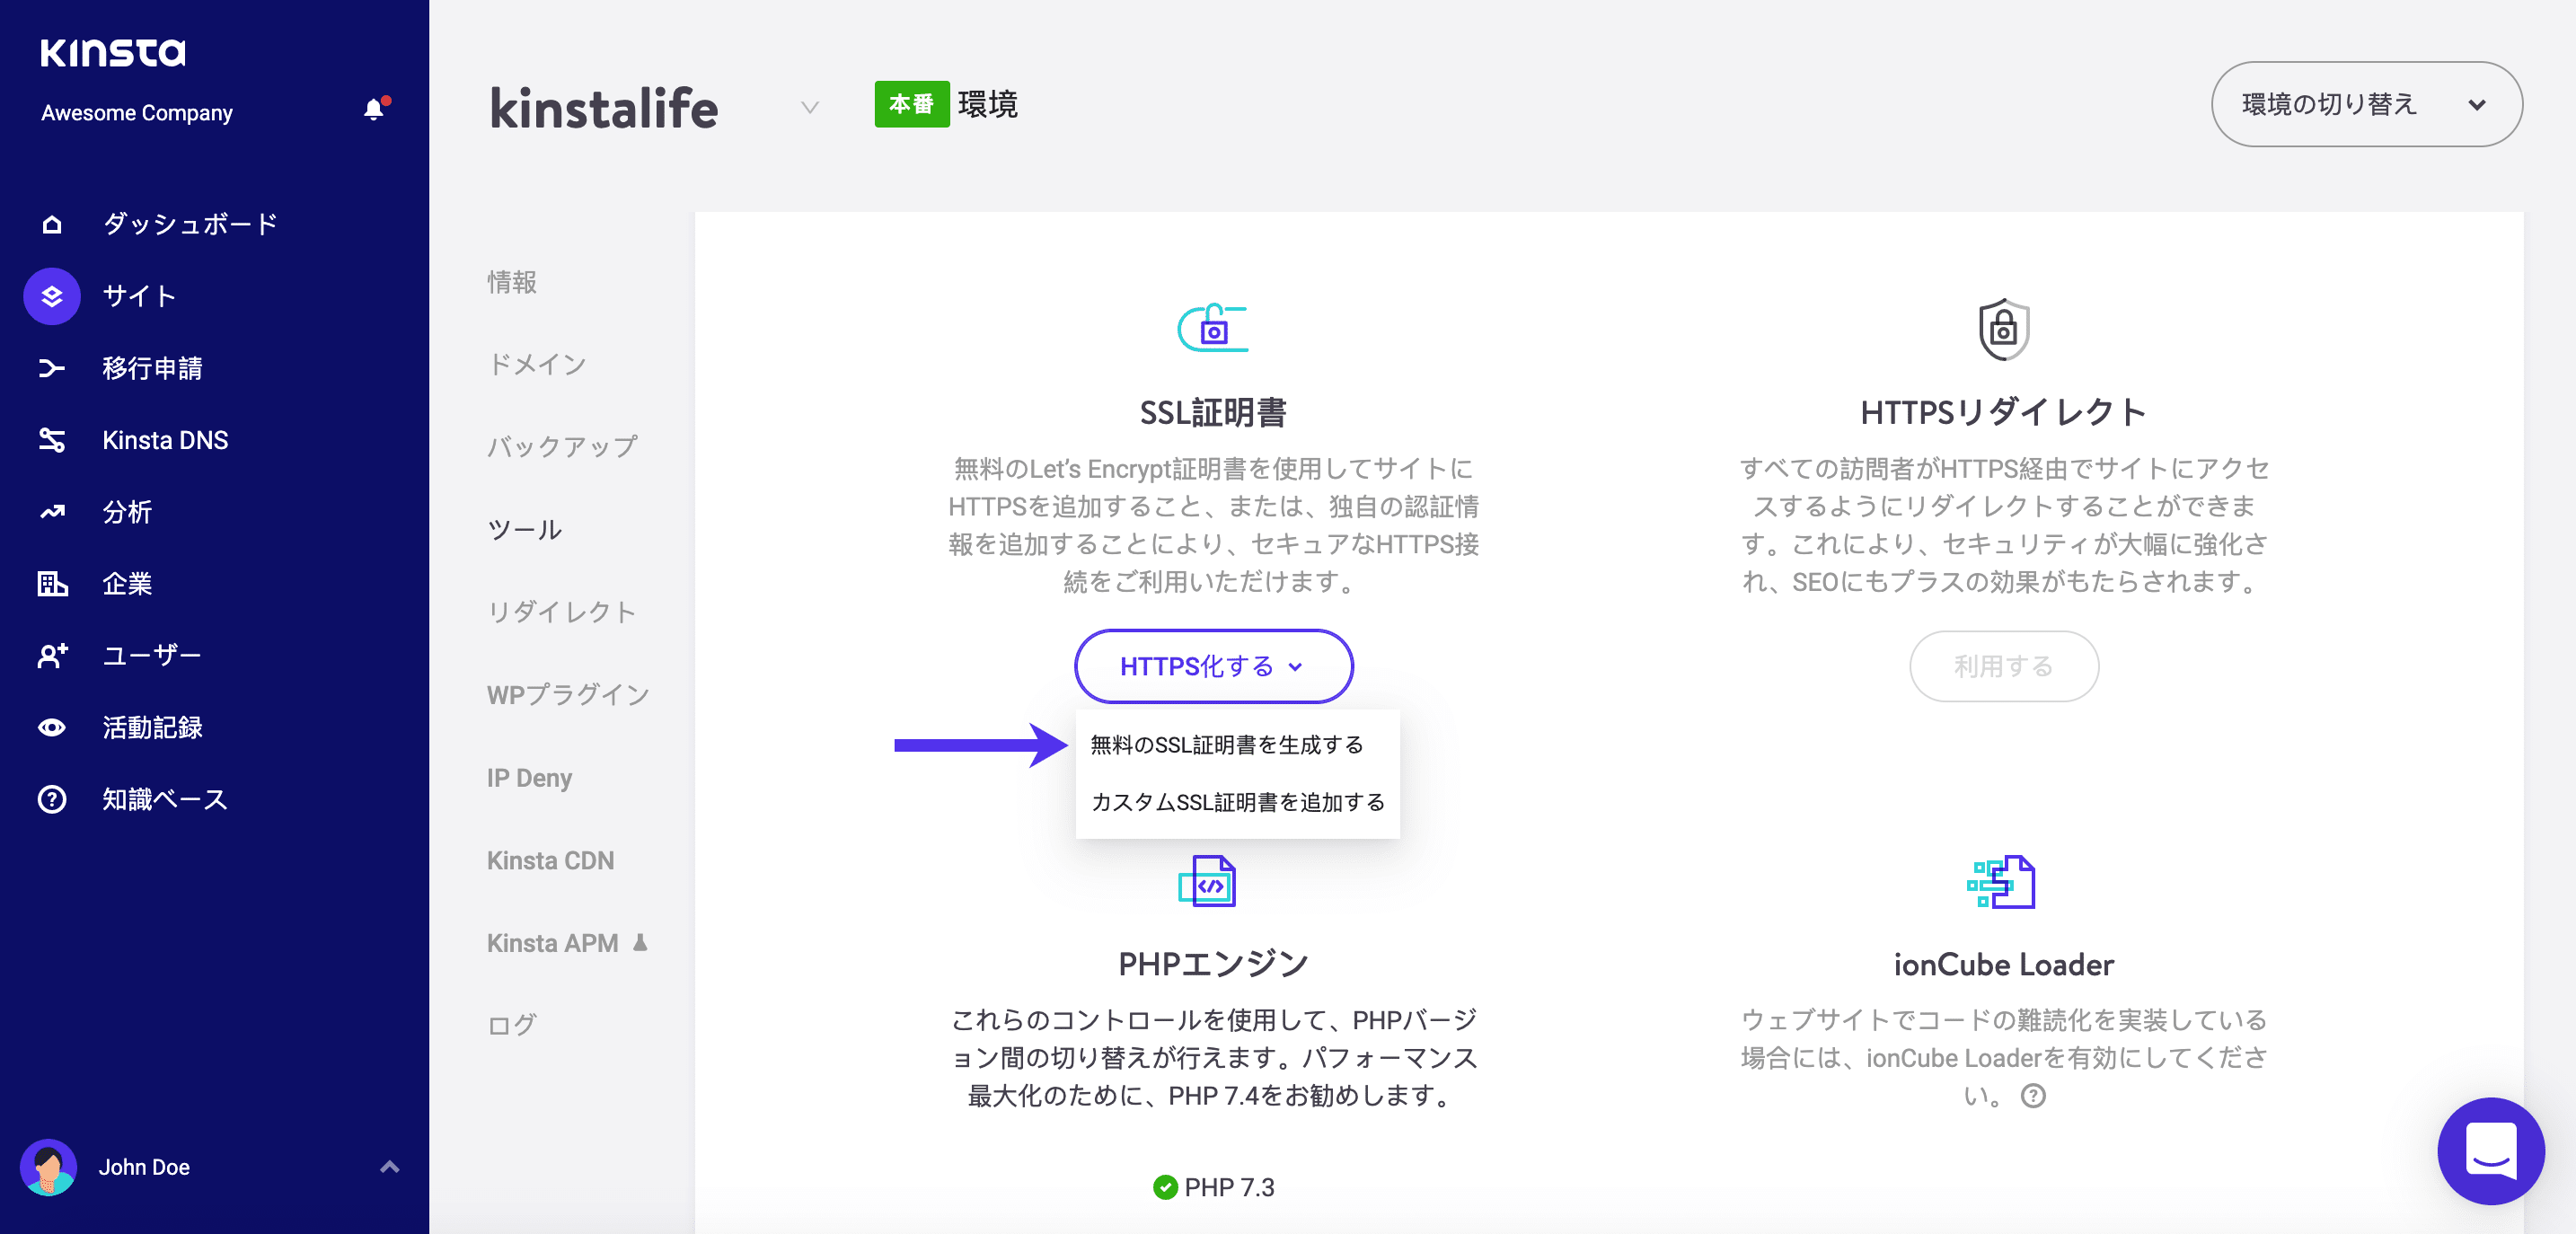Expand the John Doe user menu chevron

pyautogui.click(x=390, y=1167)
